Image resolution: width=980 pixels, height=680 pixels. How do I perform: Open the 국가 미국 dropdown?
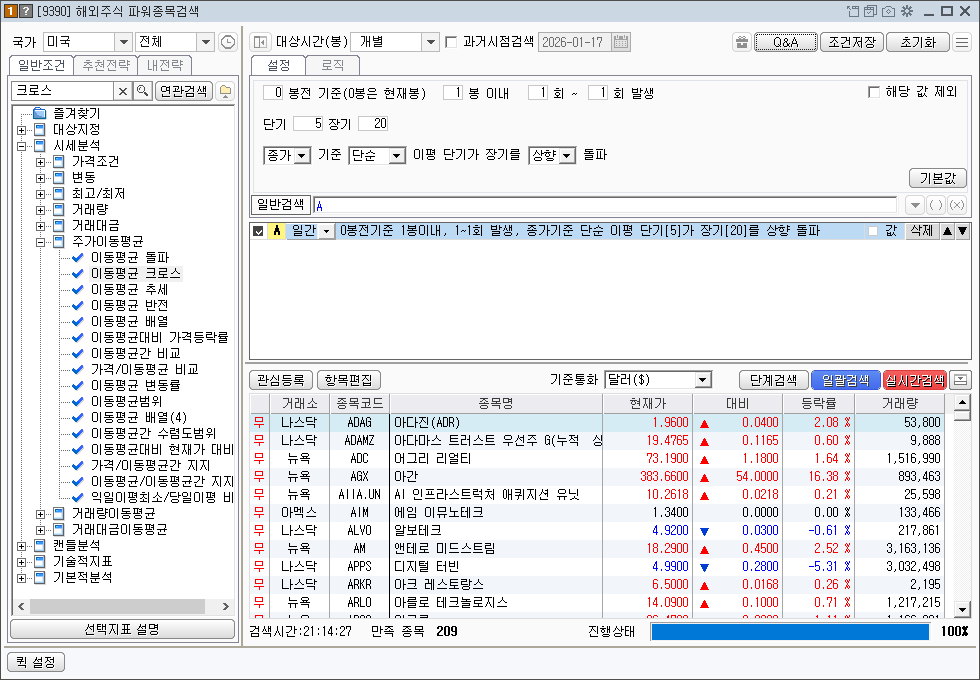point(124,42)
